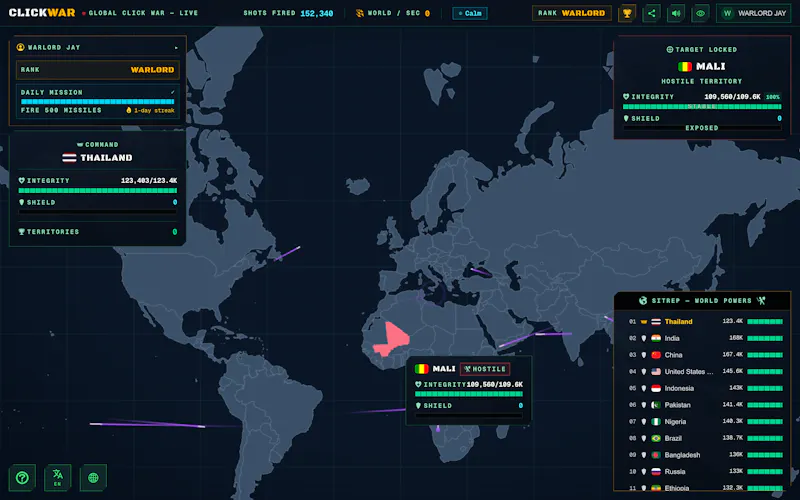The height and width of the screenshot is (500, 800).
Task: Click the Territories trophy icon
Action: 21,232
